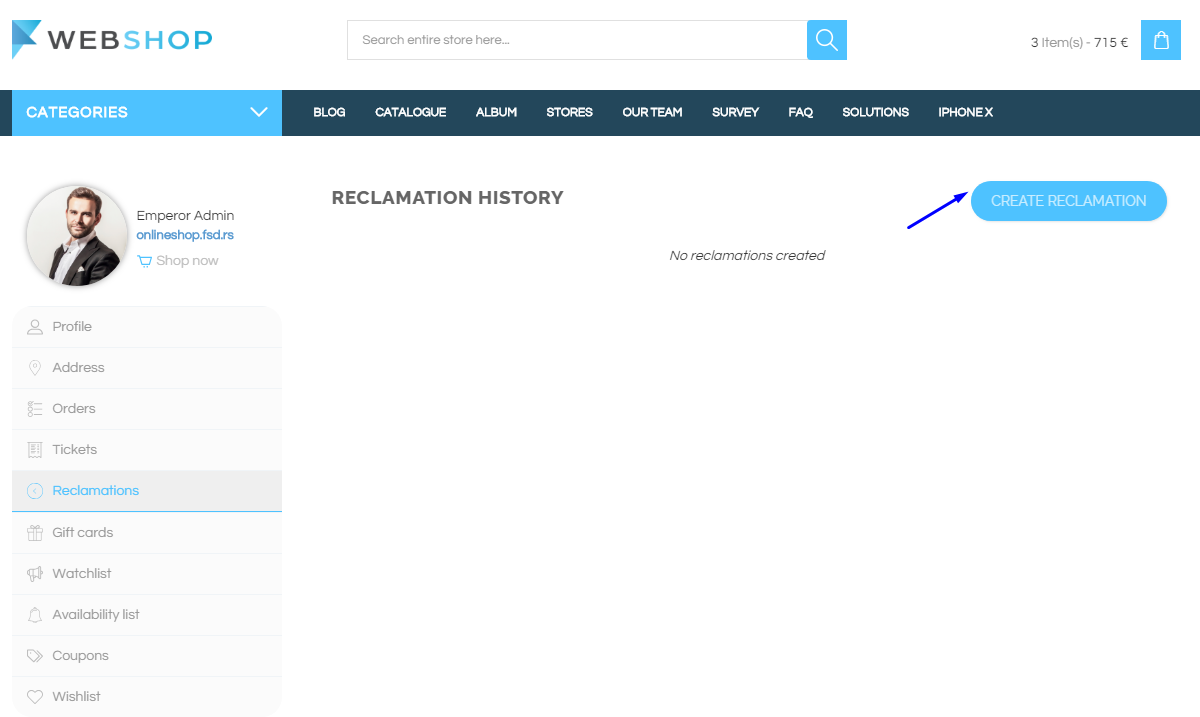Viewport: 1200px width, 717px height.
Task: Go to the Catalogue menu item
Action: 410,112
